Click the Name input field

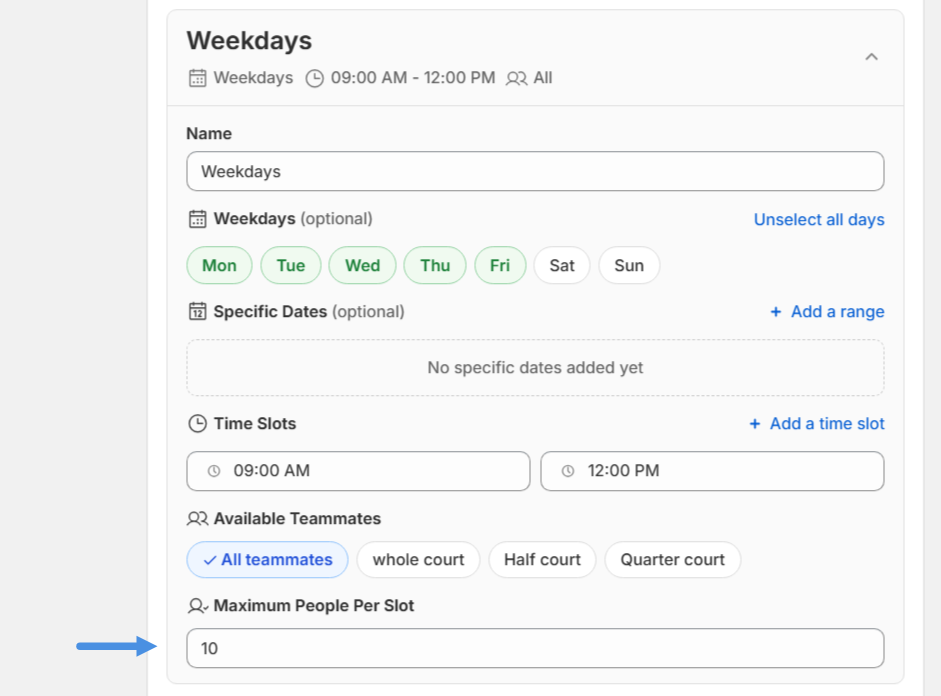click(535, 171)
